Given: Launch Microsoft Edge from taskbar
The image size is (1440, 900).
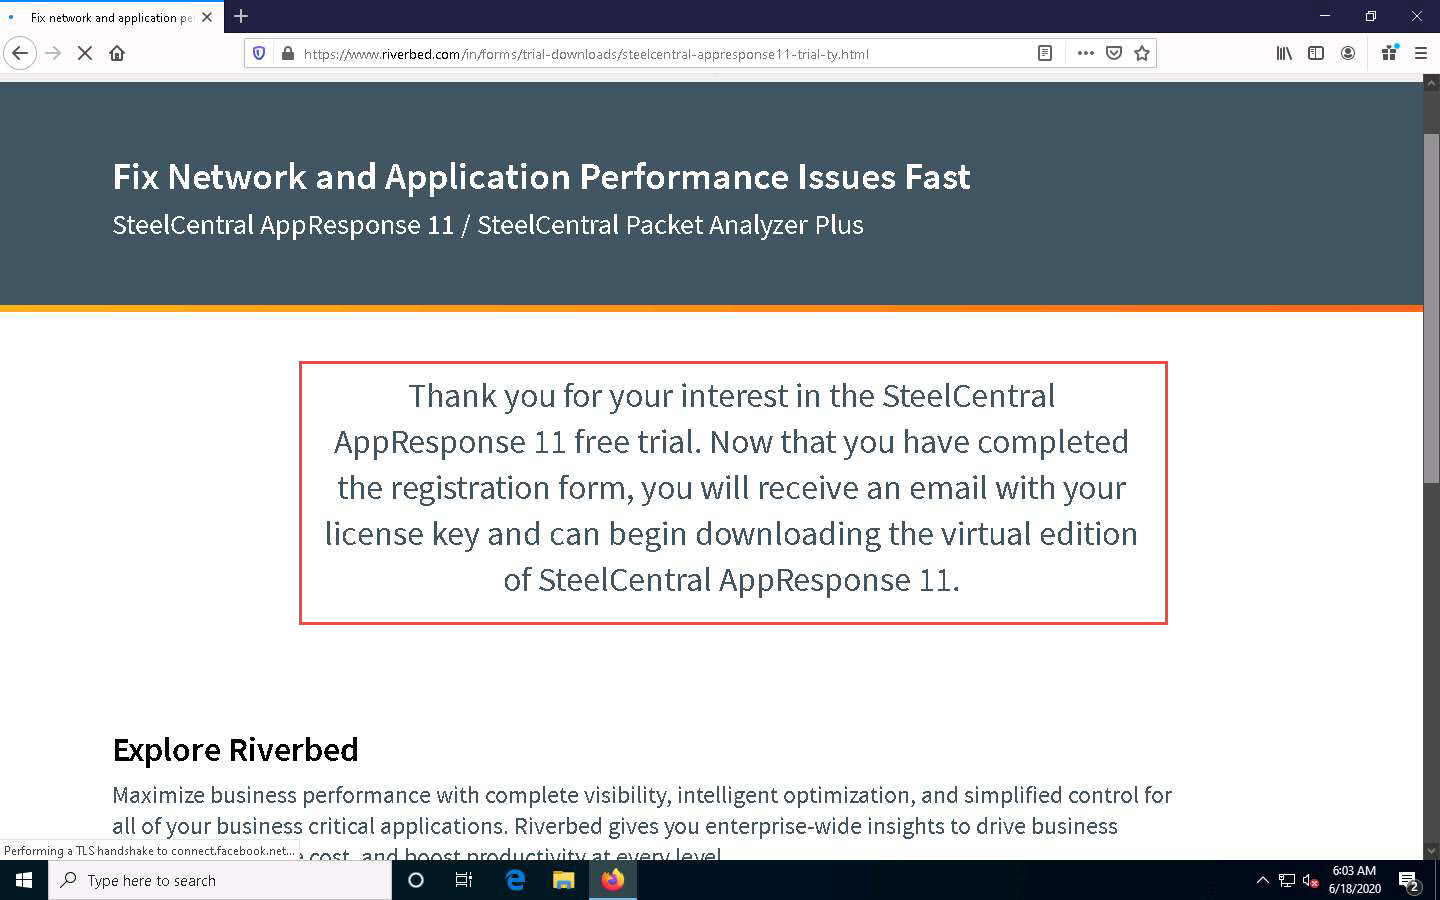Looking at the screenshot, I should [515, 880].
